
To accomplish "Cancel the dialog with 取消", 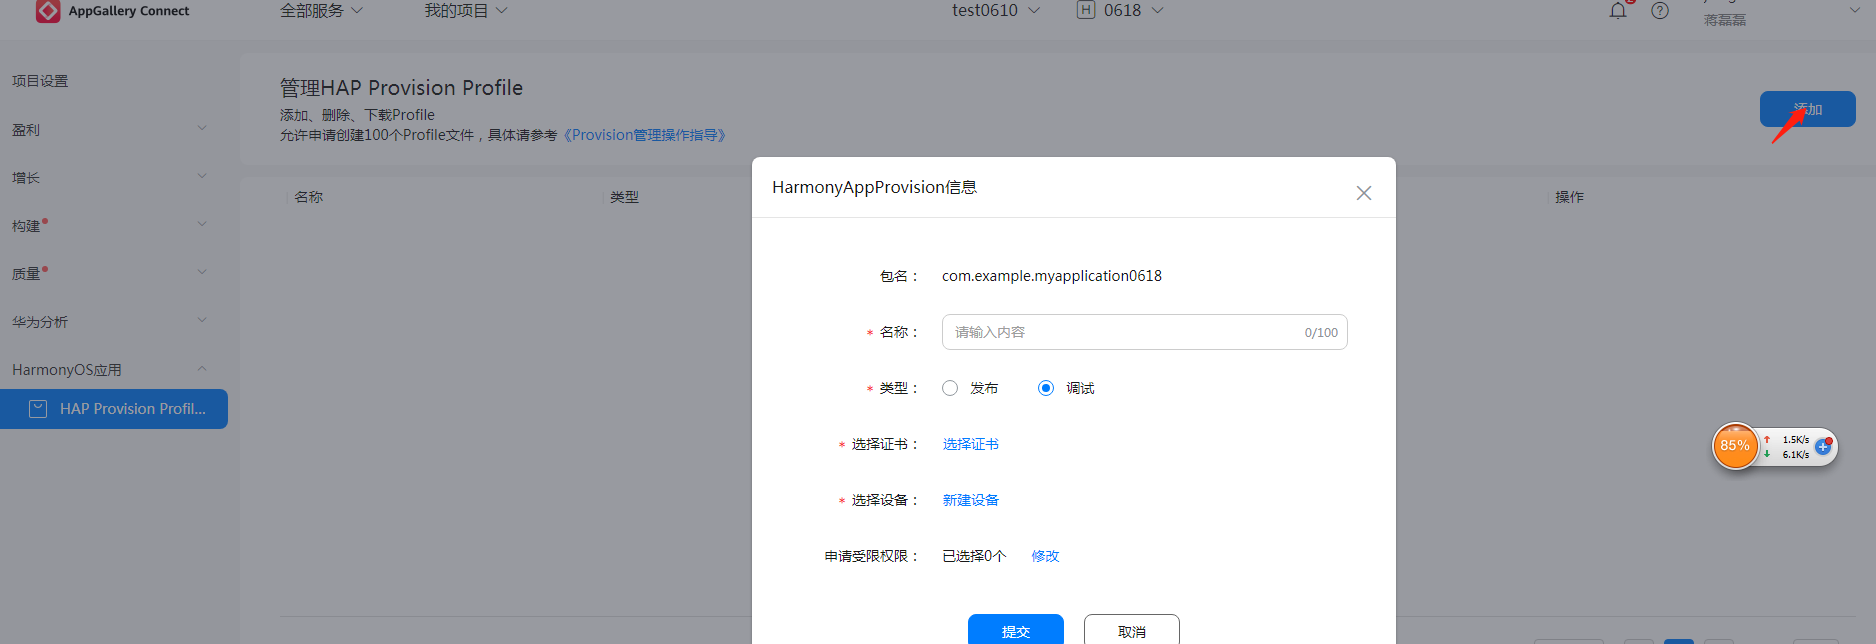I will (x=1131, y=631).
